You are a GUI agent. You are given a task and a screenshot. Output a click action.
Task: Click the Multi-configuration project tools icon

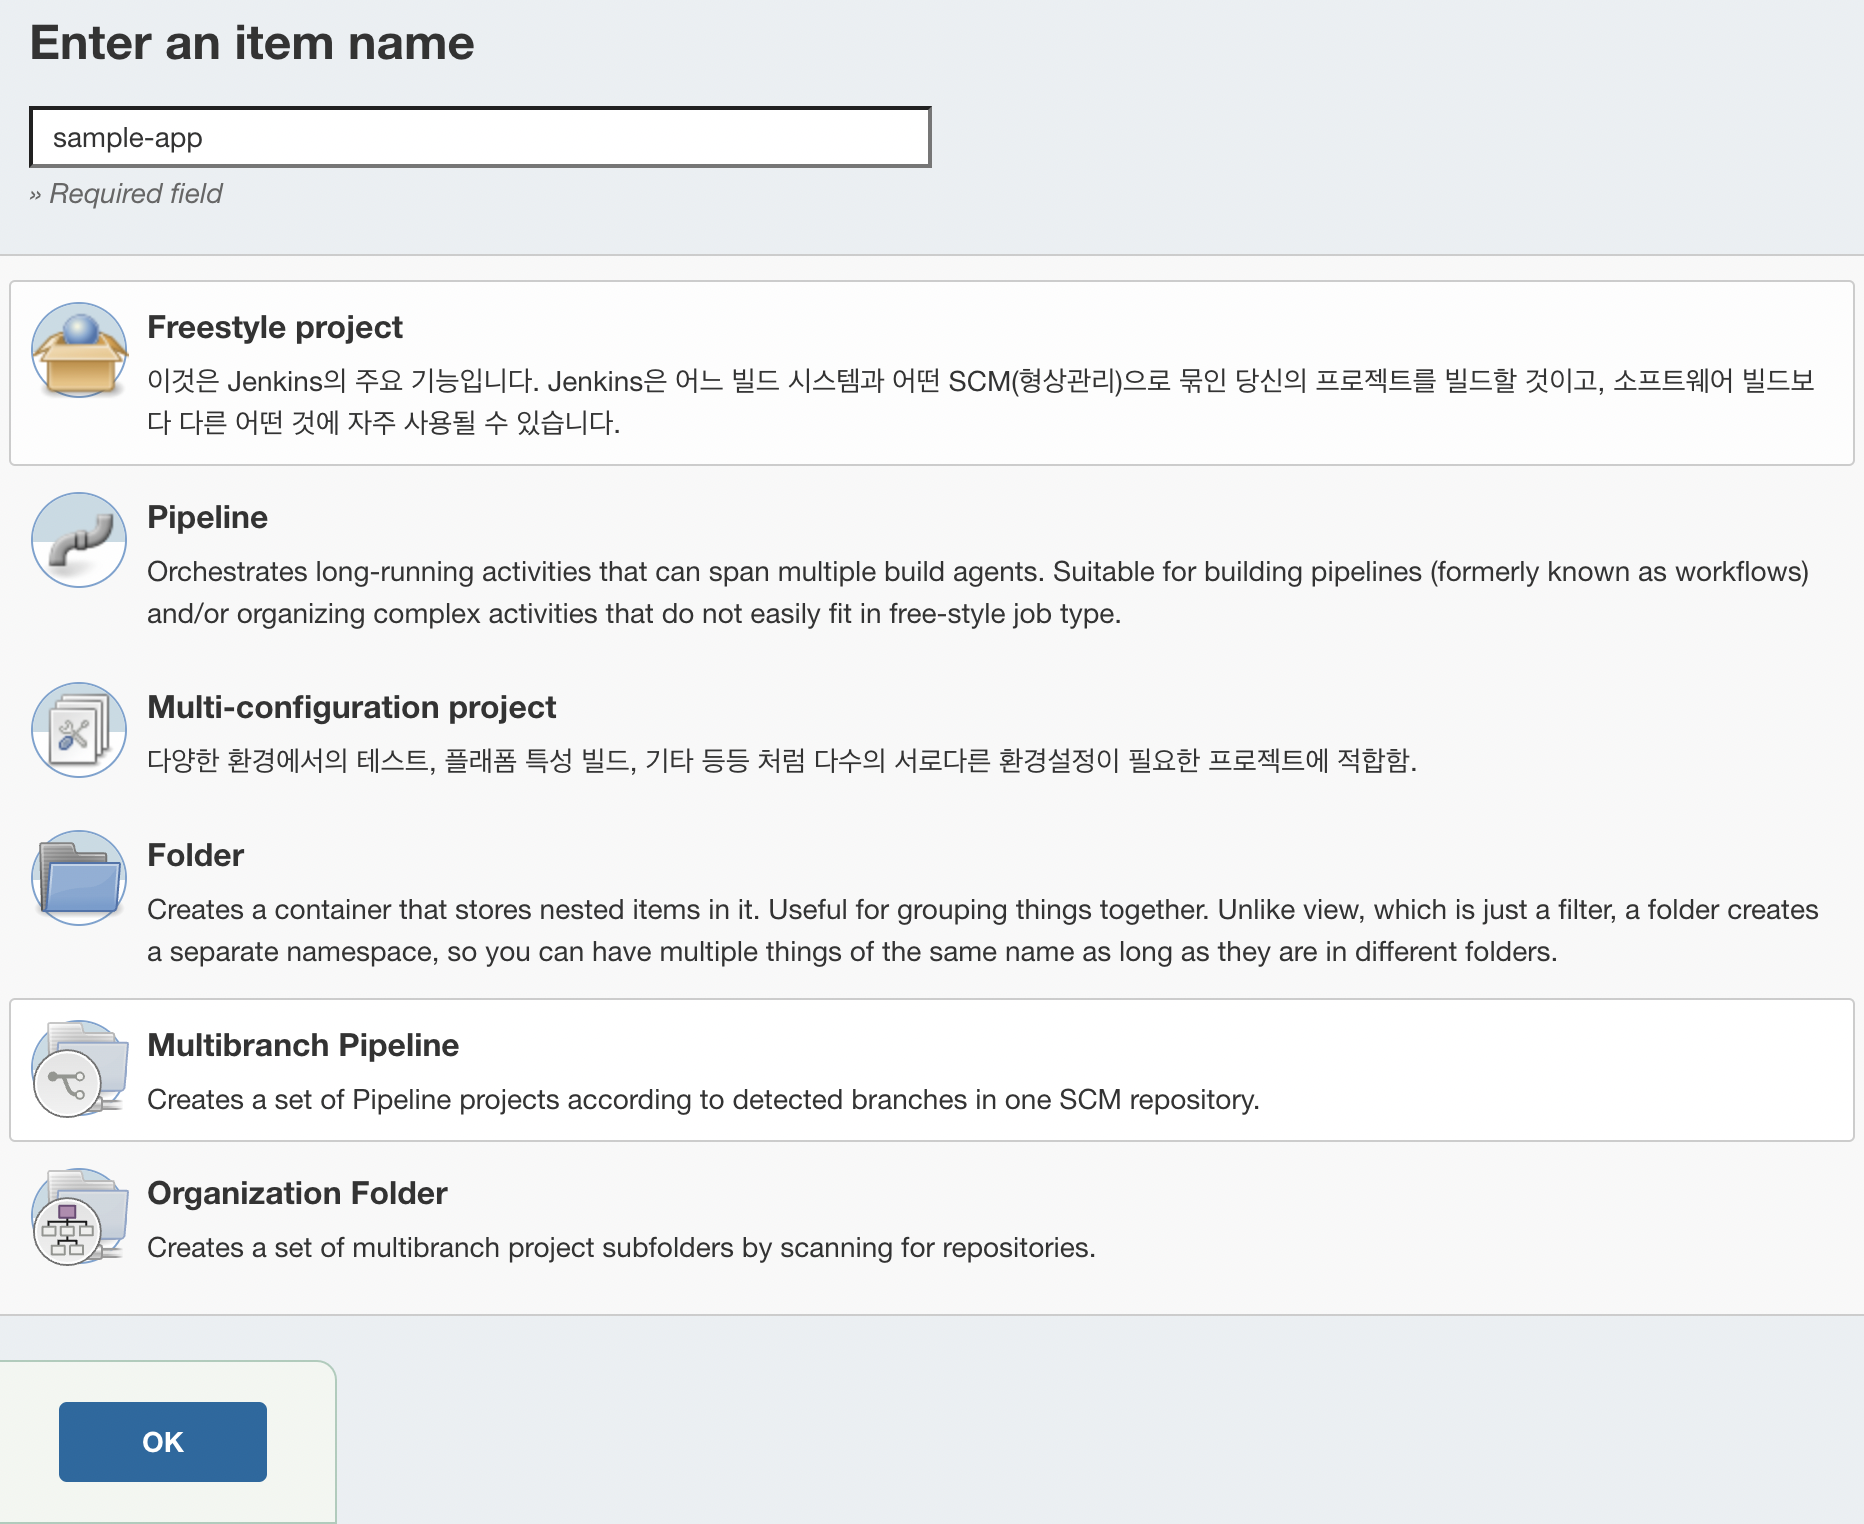(x=79, y=730)
